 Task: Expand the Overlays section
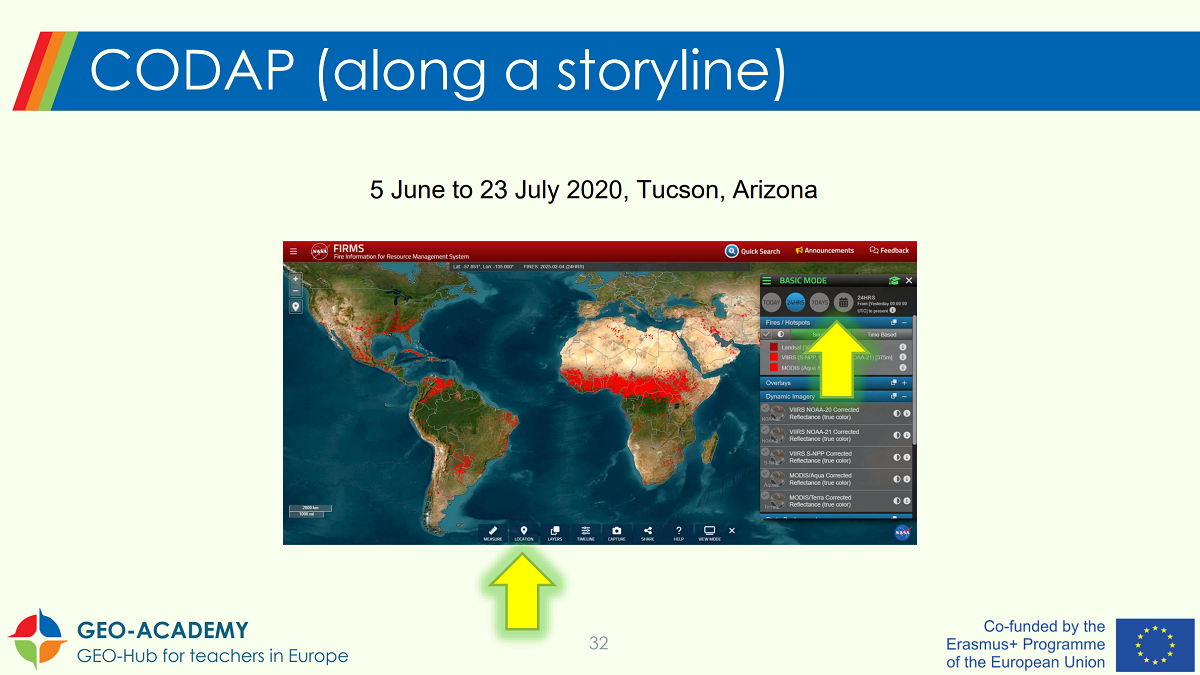point(905,383)
